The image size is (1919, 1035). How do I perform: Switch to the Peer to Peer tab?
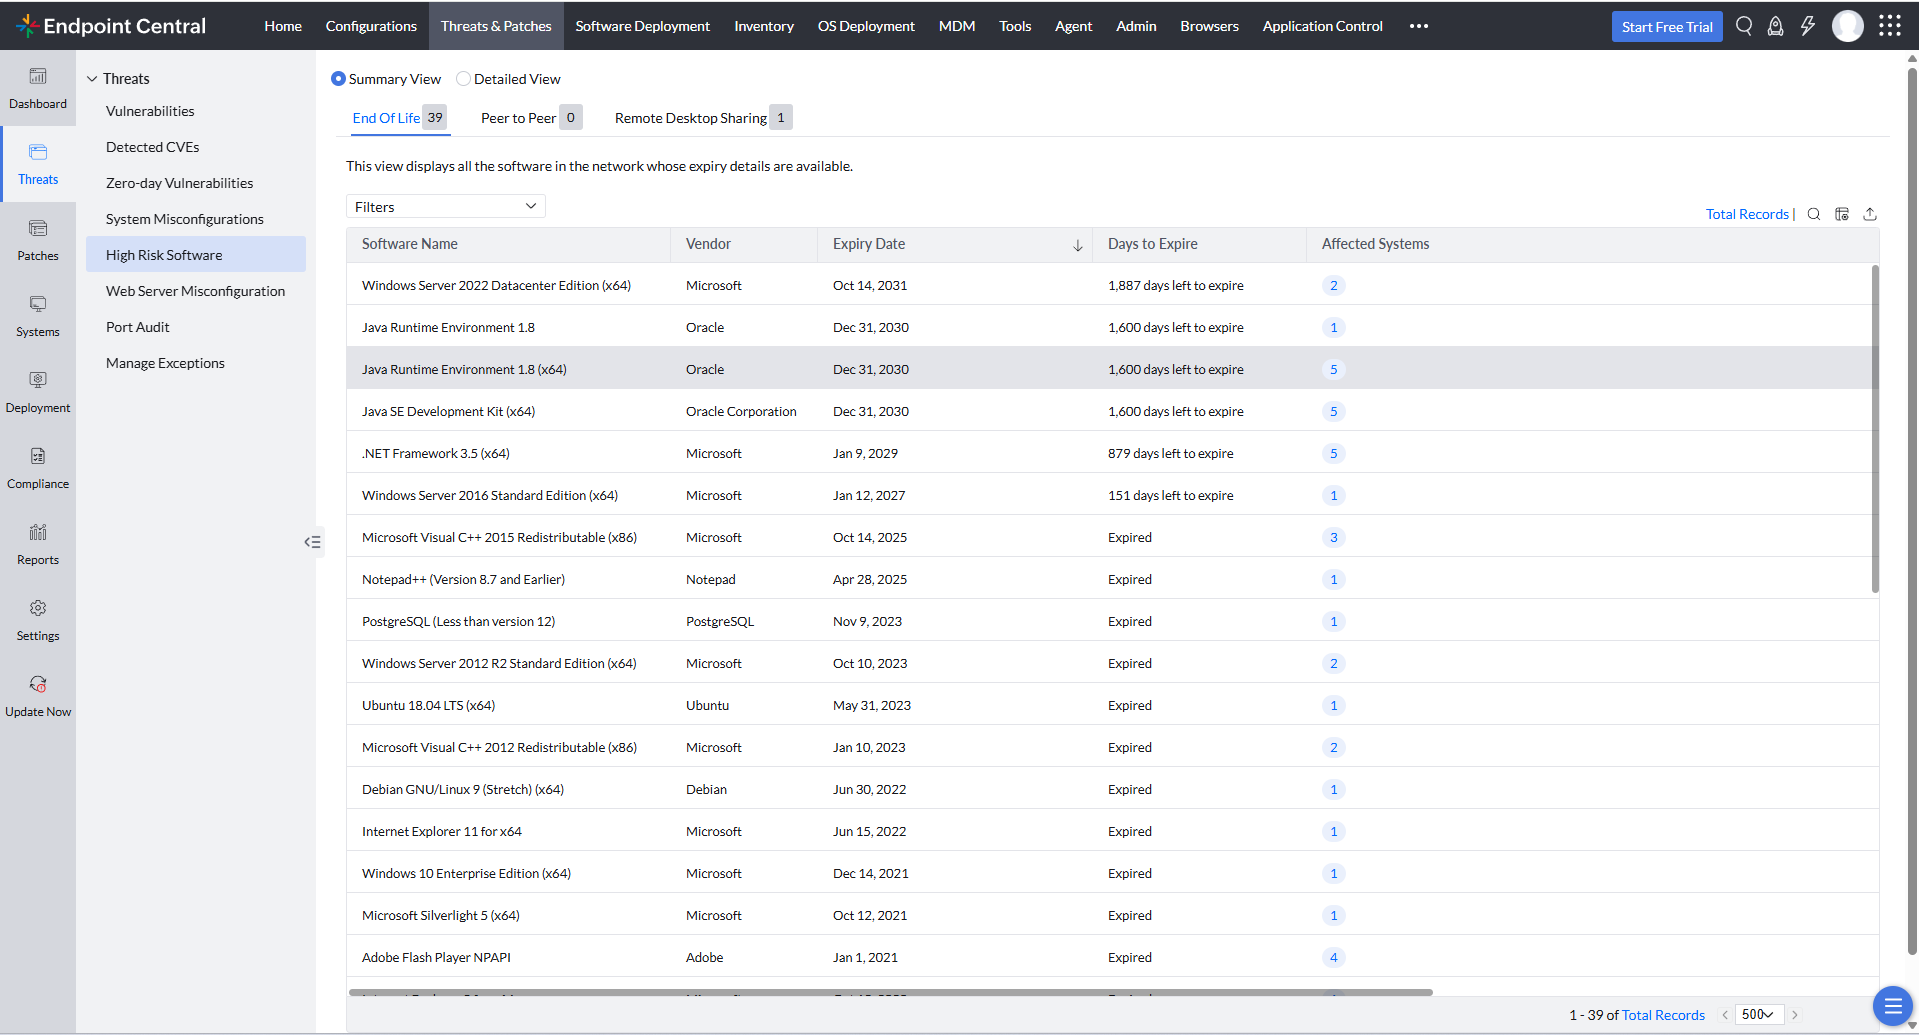click(530, 118)
